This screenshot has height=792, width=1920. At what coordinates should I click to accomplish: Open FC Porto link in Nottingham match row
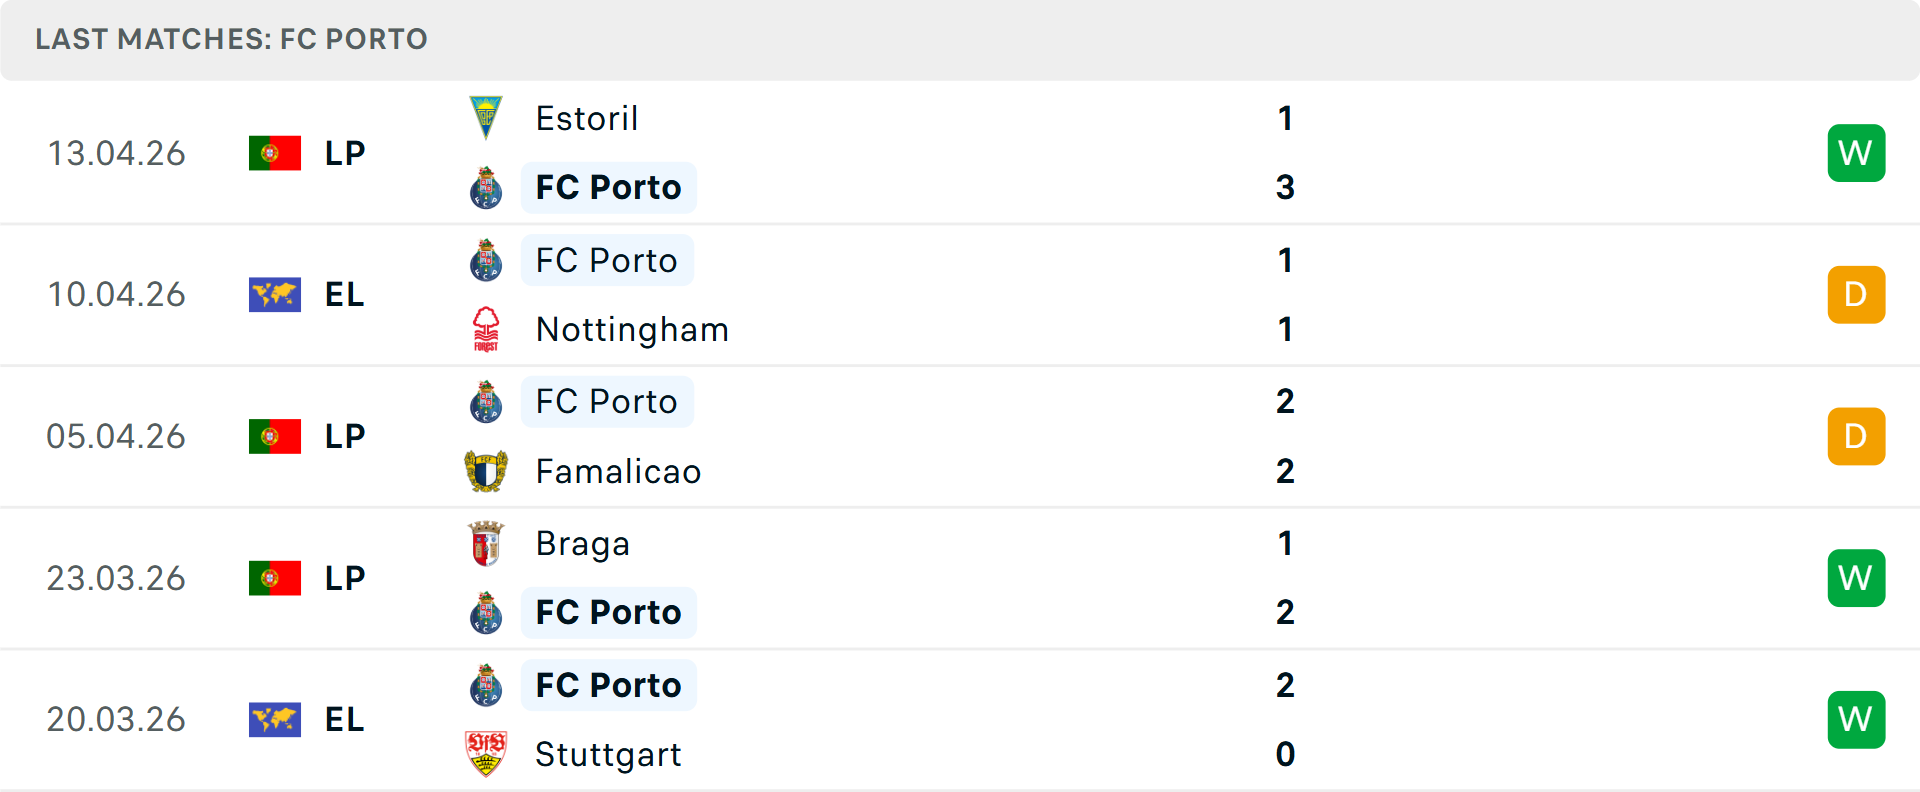(x=607, y=260)
